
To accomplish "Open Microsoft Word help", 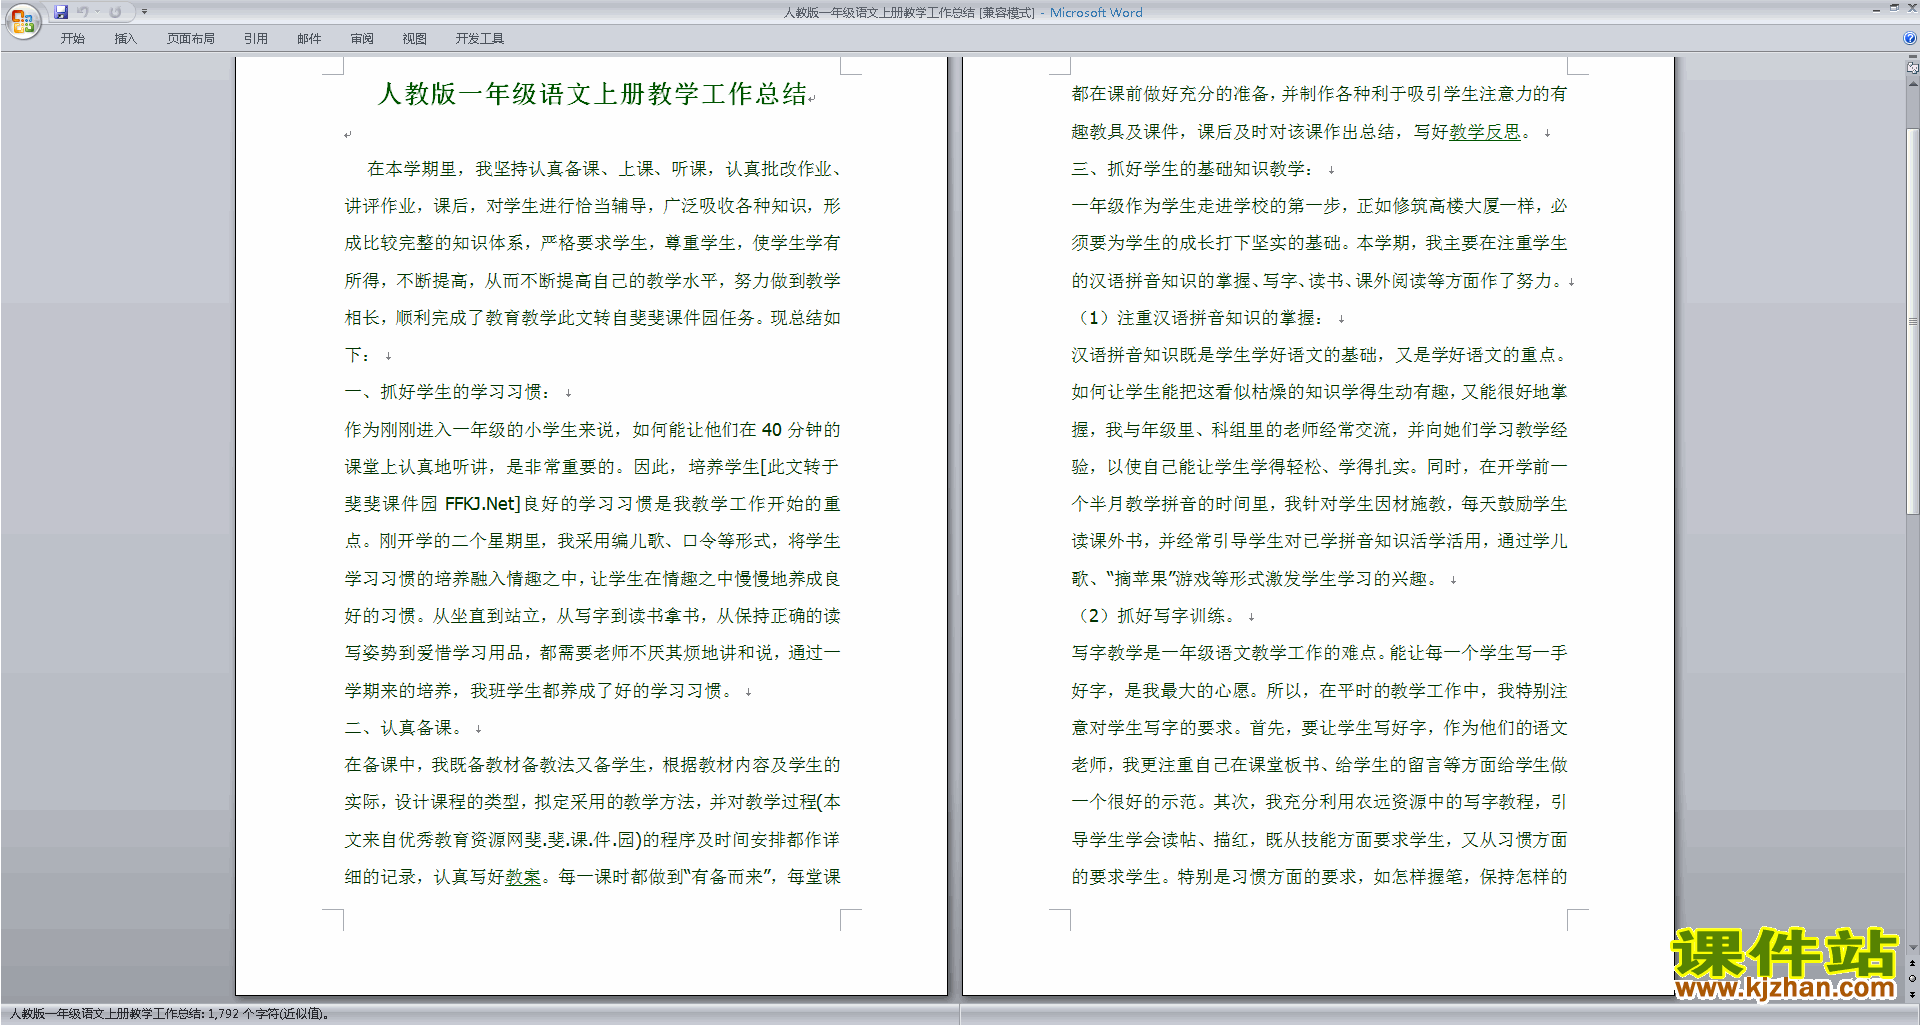I will 1910,39.
